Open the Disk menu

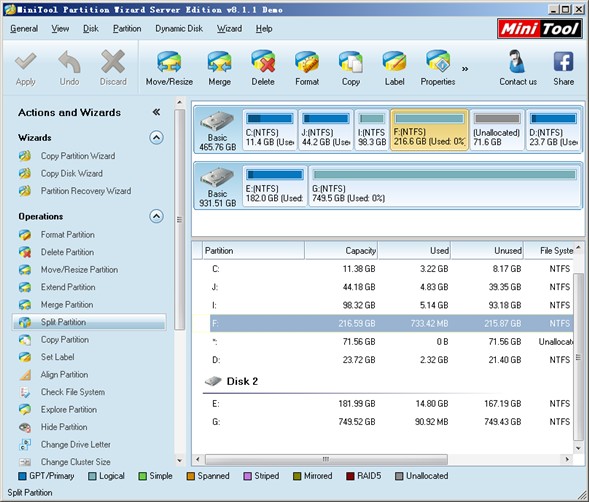(91, 29)
